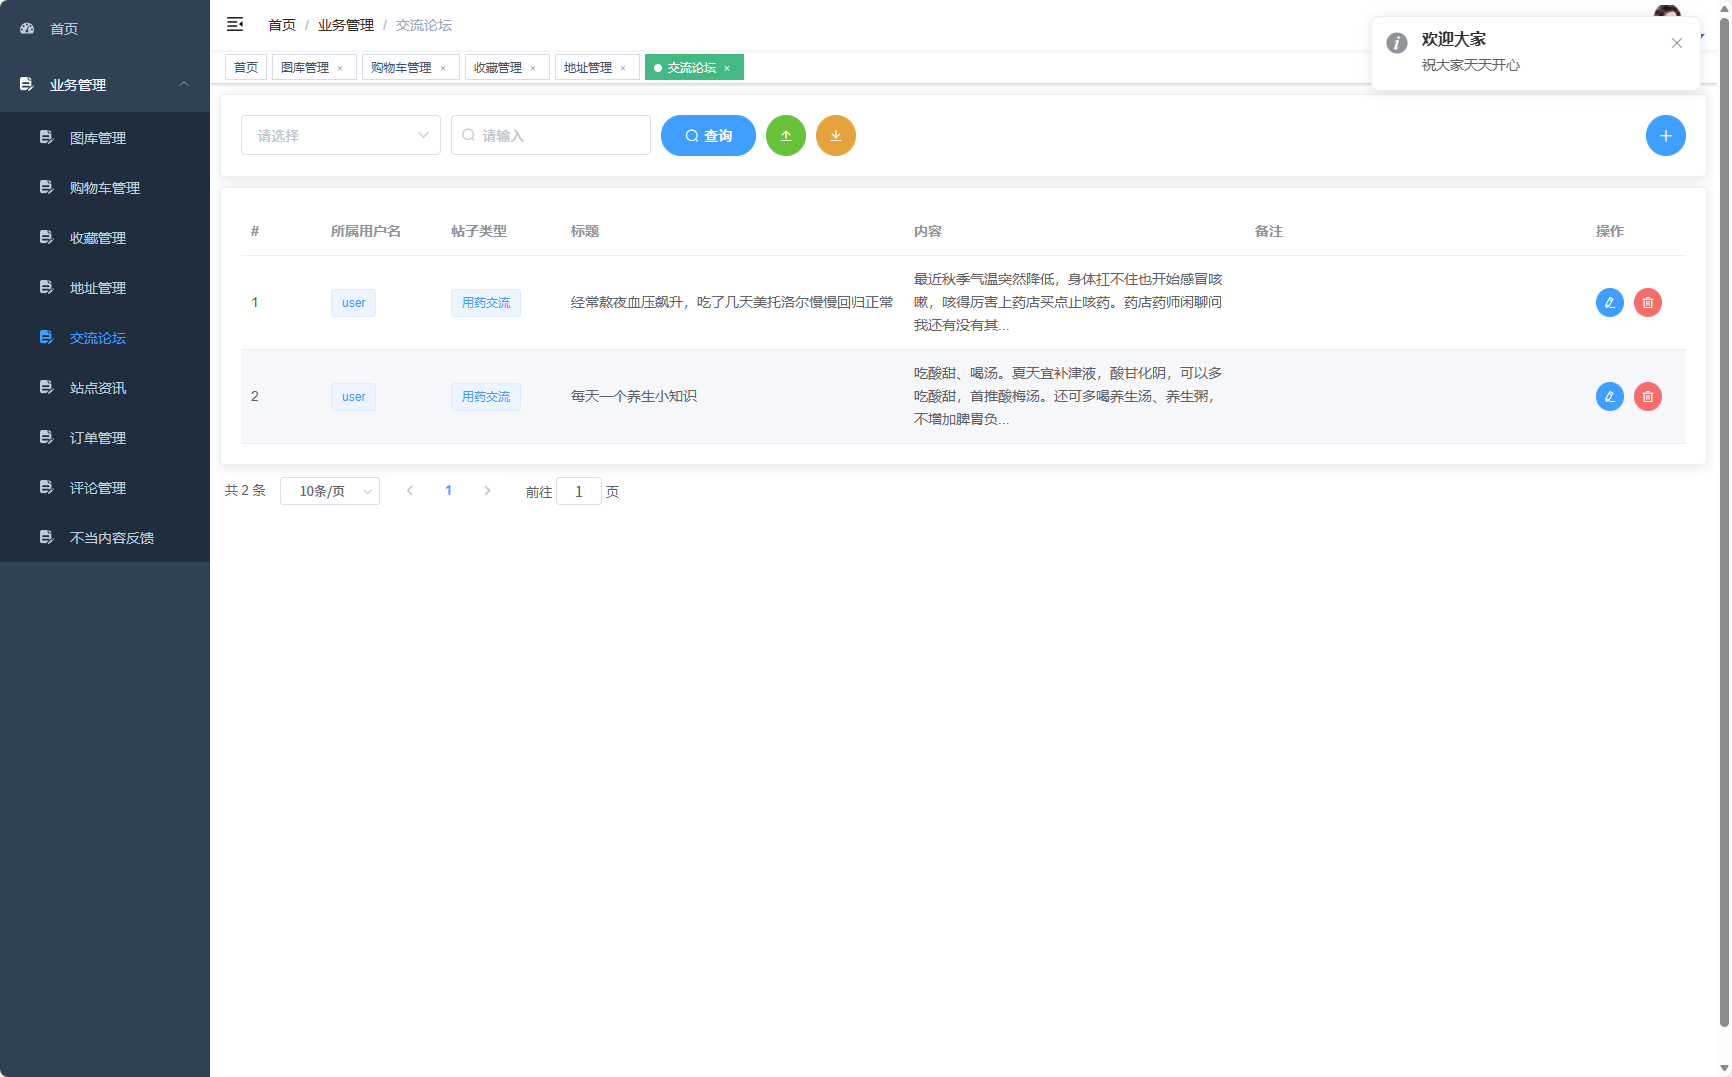The width and height of the screenshot is (1732, 1077).
Task: Select 站点资讯 in the sidebar
Action: (97, 387)
